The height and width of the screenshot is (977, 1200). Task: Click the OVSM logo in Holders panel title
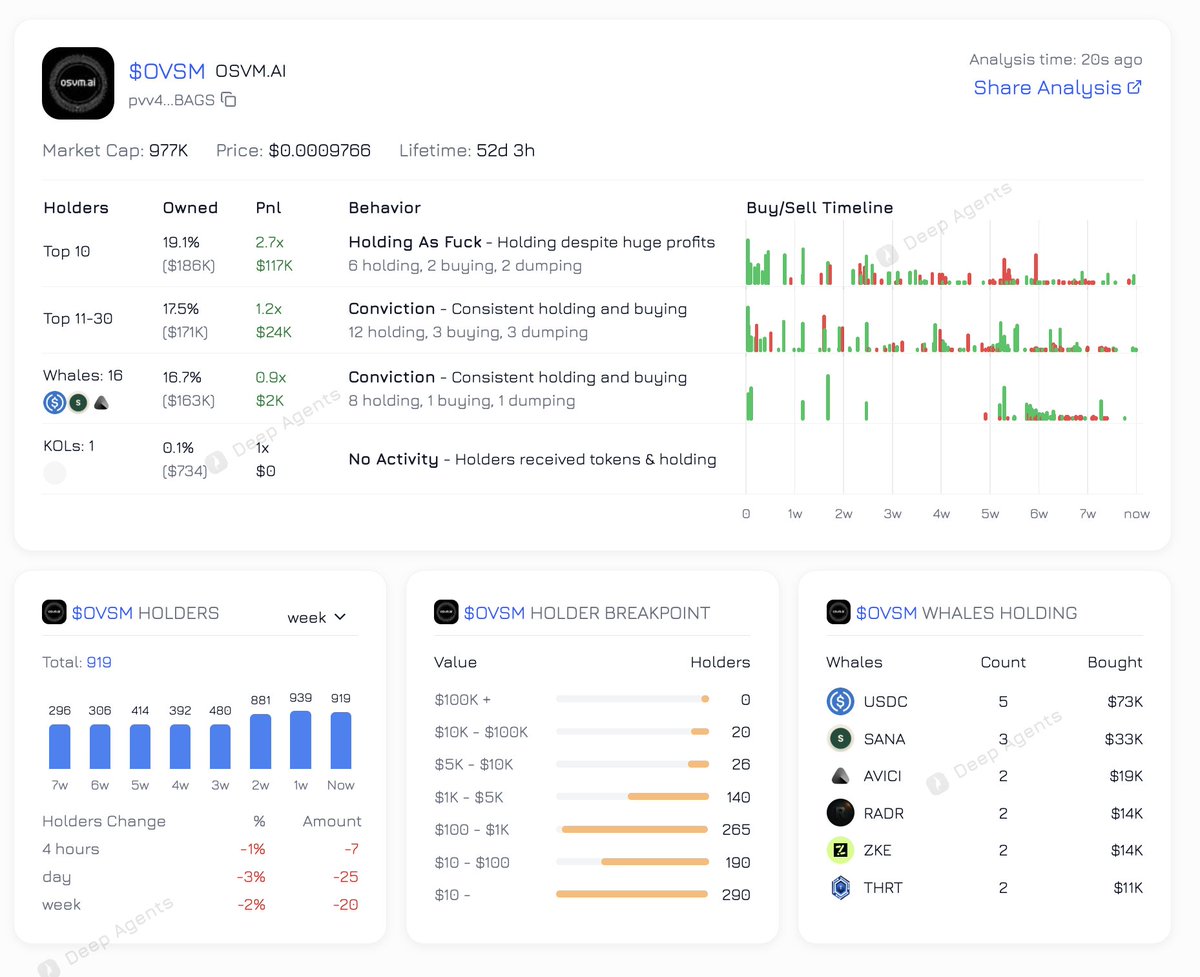(54, 613)
